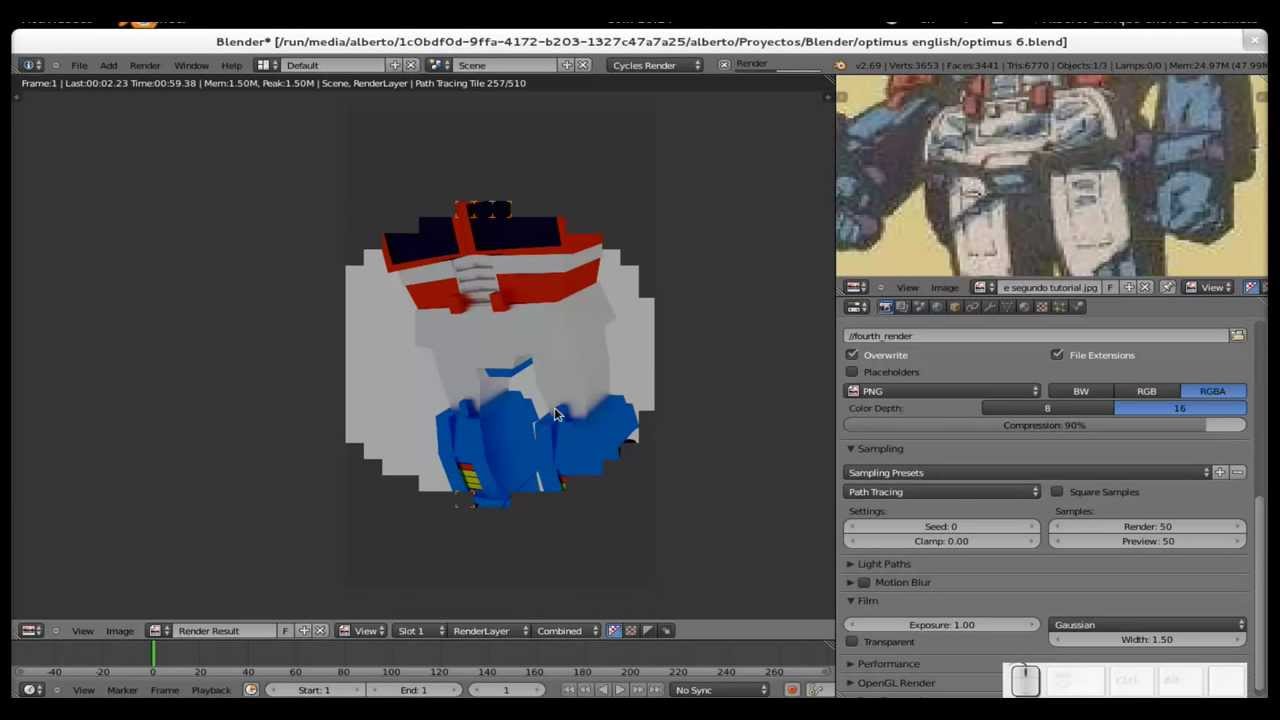
Task: Enable the Motion Blur checkbox
Action: coord(864,582)
